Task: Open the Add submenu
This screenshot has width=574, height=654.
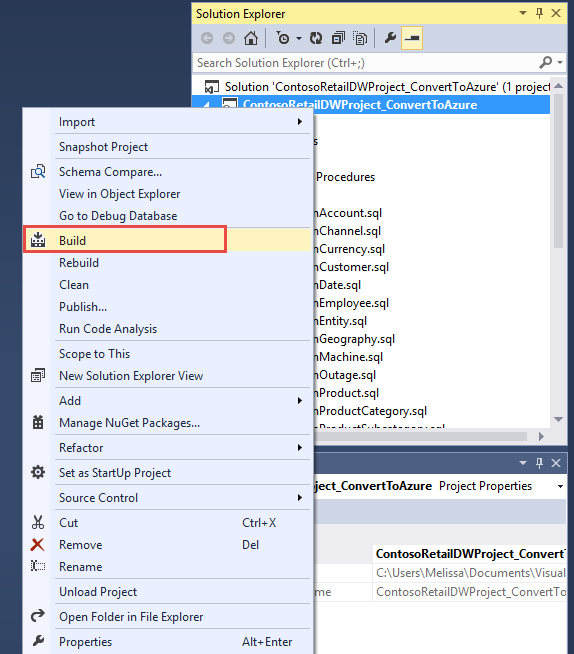Action: pyautogui.click(x=181, y=401)
